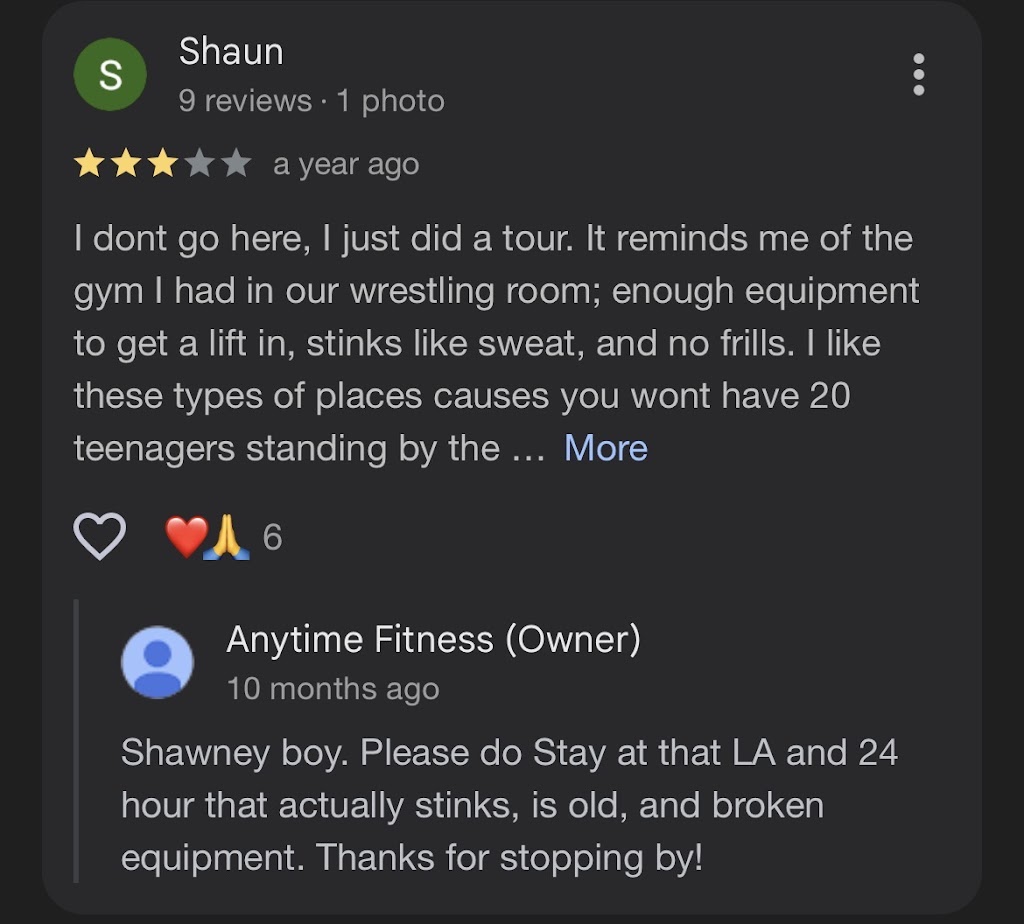Image resolution: width=1024 pixels, height=924 pixels.
Task: Click the first gold rating star
Action: click(x=89, y=164)
